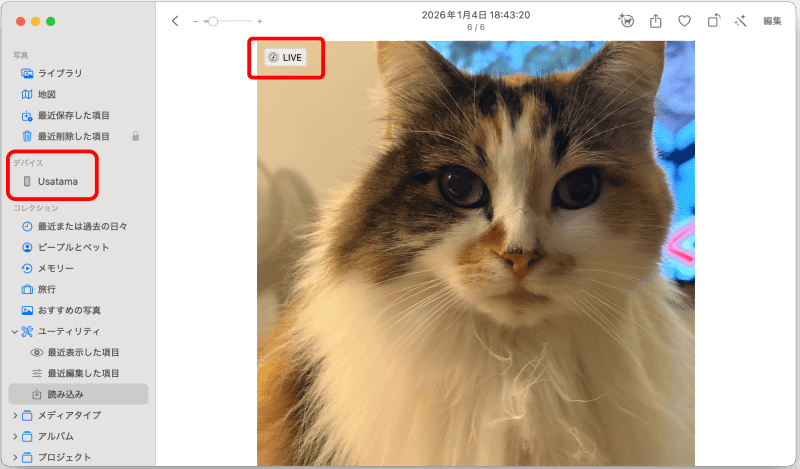800x469 pixels.
Task: Click the 6 / 6 photo counter
Action: tap(476, 27)
